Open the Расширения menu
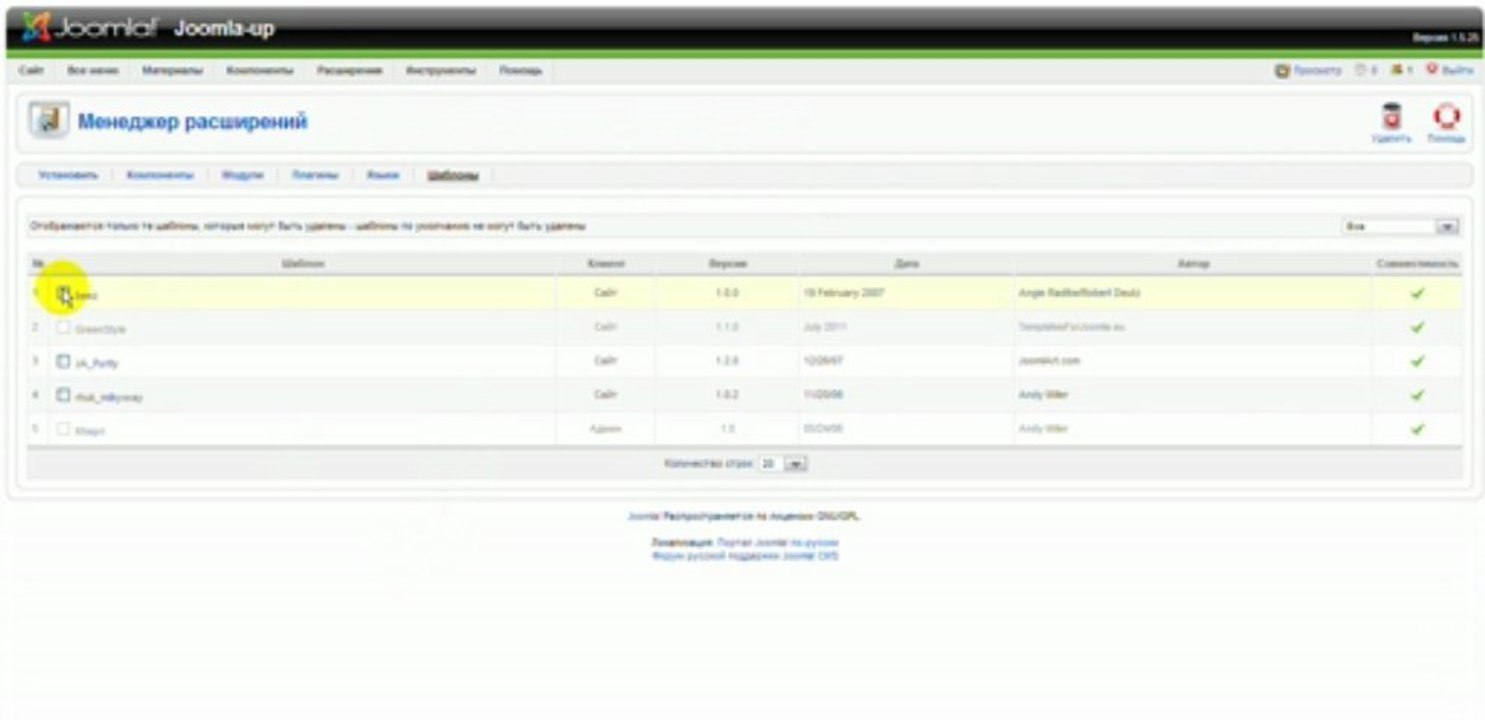Screen dimensions: 1485x720 point(350,71)
